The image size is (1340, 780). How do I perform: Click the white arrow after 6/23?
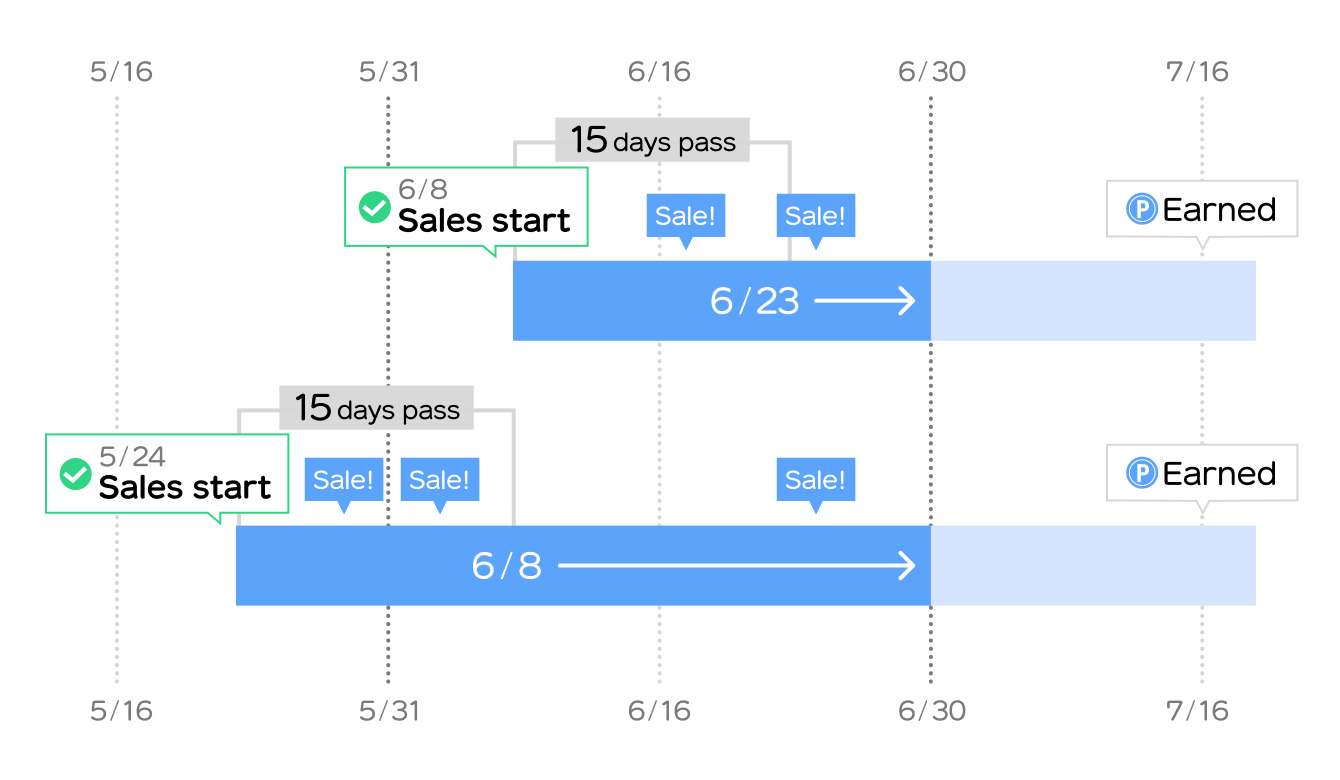[x=865, y=301]
